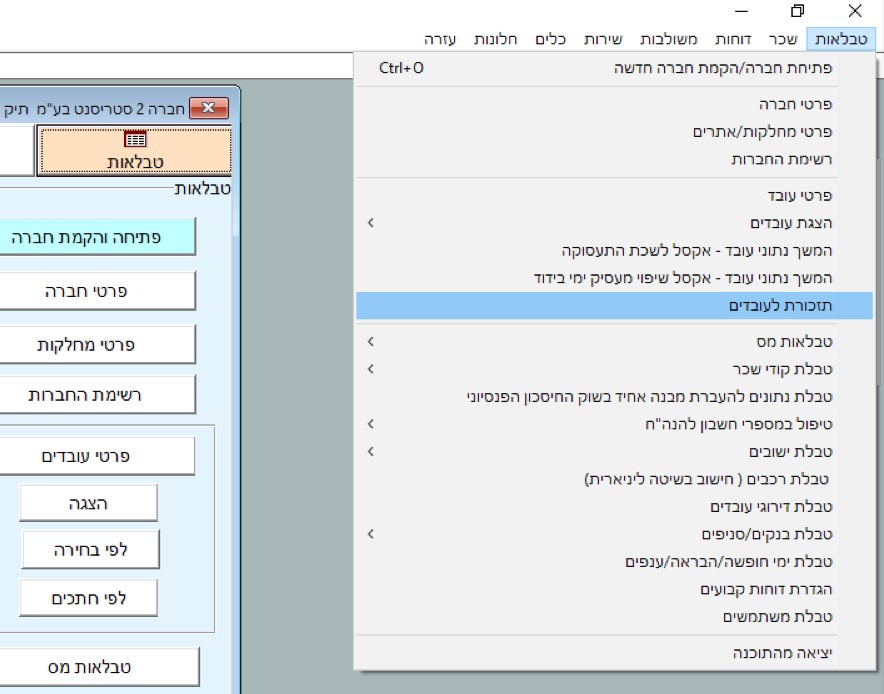Expand the טבלת קודי שכר submenu
884x694 pixels.
click(x=615, y=369)
